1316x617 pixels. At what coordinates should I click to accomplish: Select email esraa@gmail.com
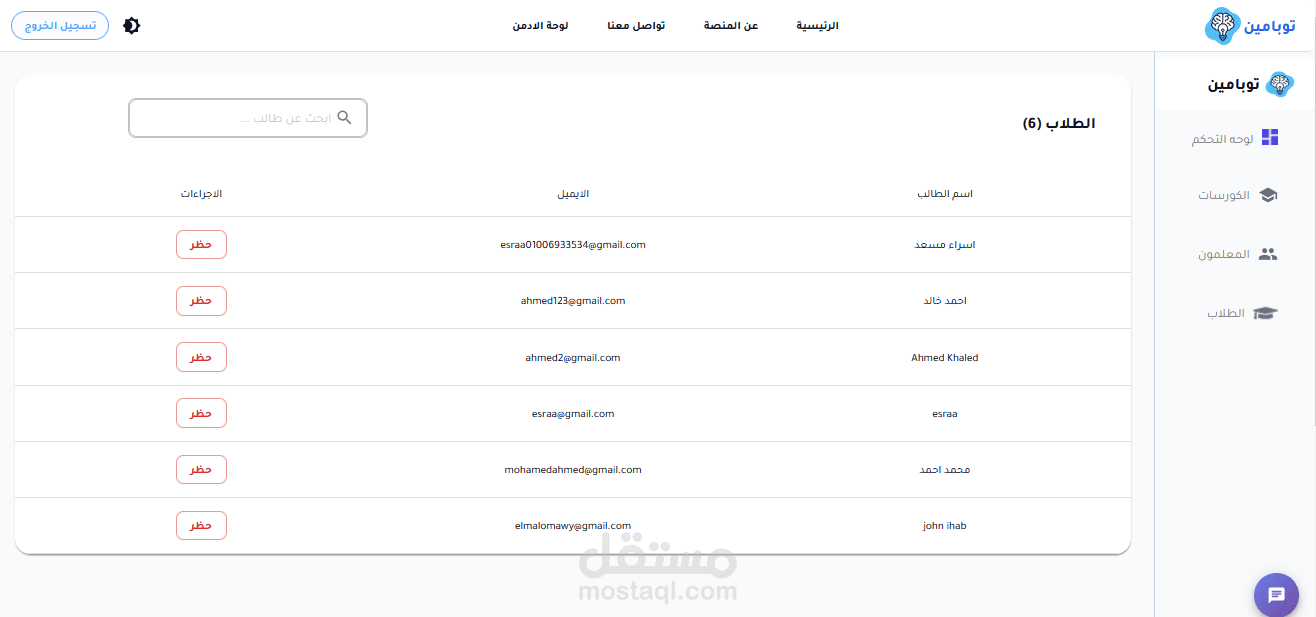[573, 413]
